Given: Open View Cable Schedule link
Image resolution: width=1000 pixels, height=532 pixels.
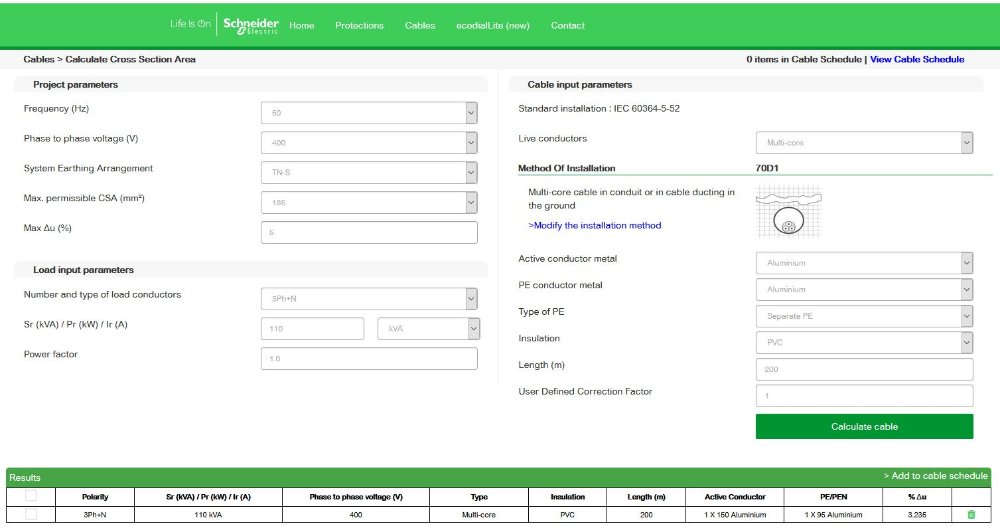Looking at the screenshot, I should [917, 60].
